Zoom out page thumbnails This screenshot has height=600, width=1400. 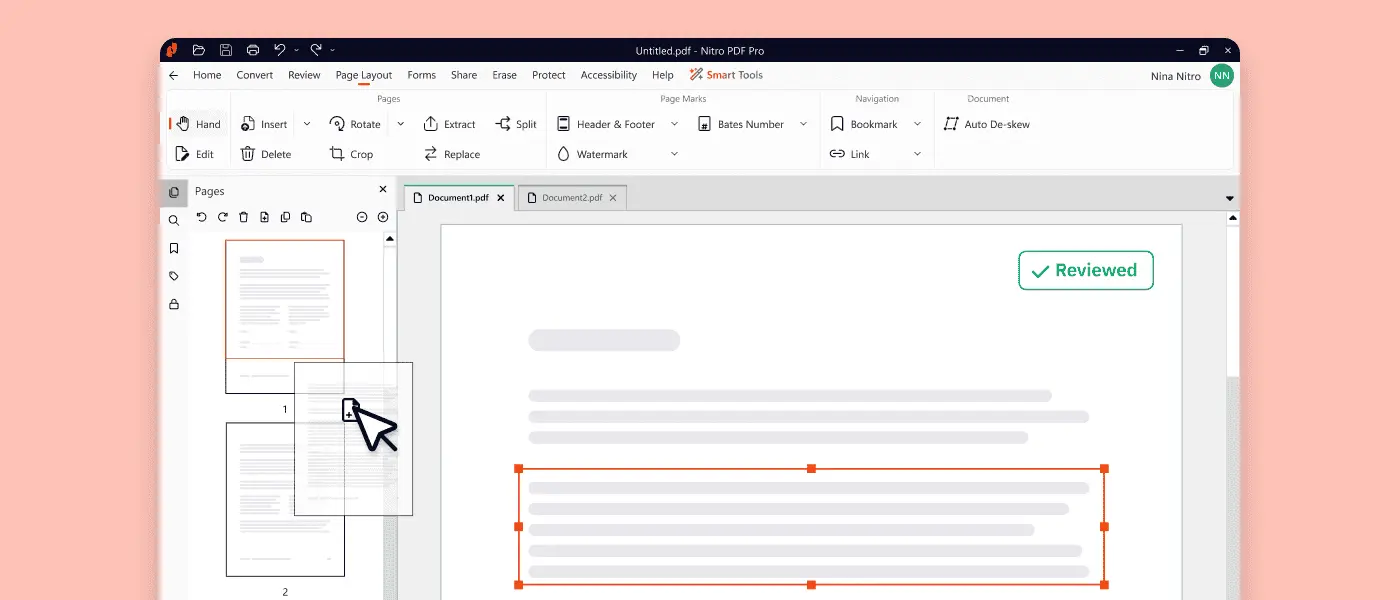click(362, 217)
